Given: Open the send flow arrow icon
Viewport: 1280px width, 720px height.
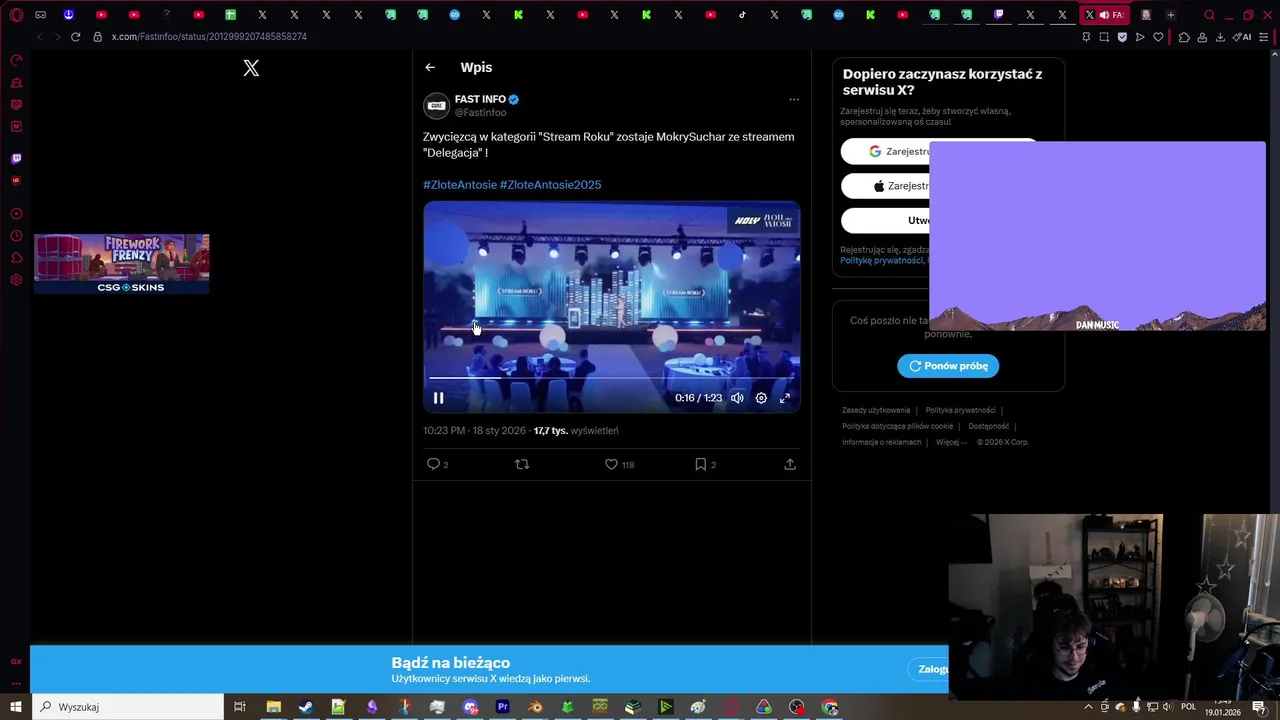Looking at the screenshot, I should pyautogui.click(x=1140, y=37).
